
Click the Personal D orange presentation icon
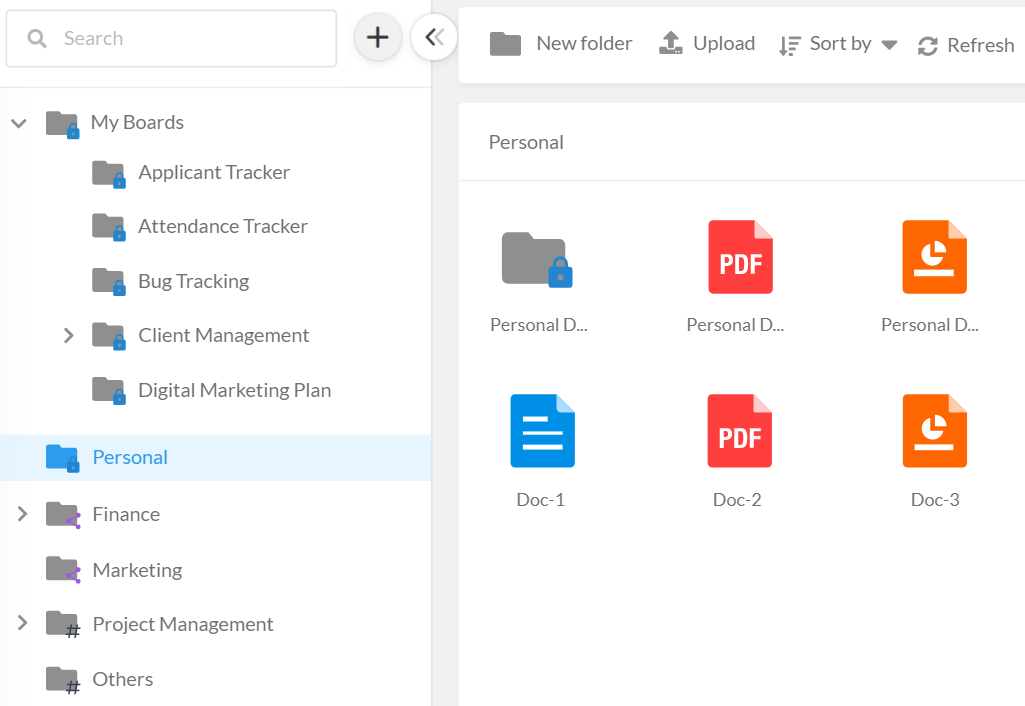coord(934,257)
